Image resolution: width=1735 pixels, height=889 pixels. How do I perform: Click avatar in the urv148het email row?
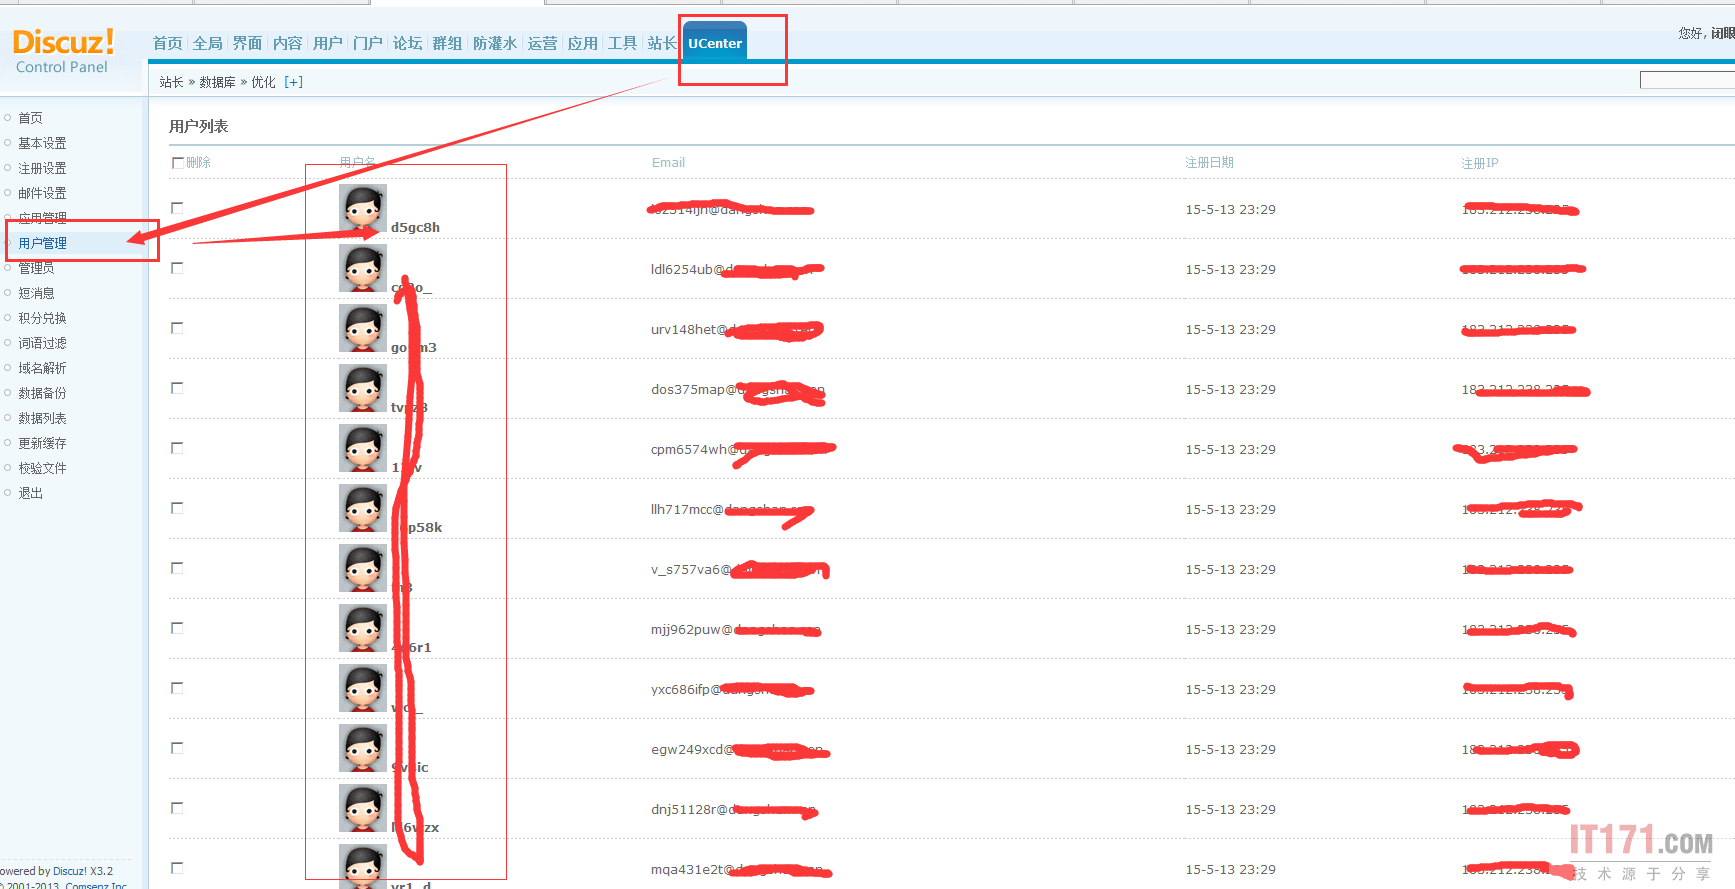362,328
